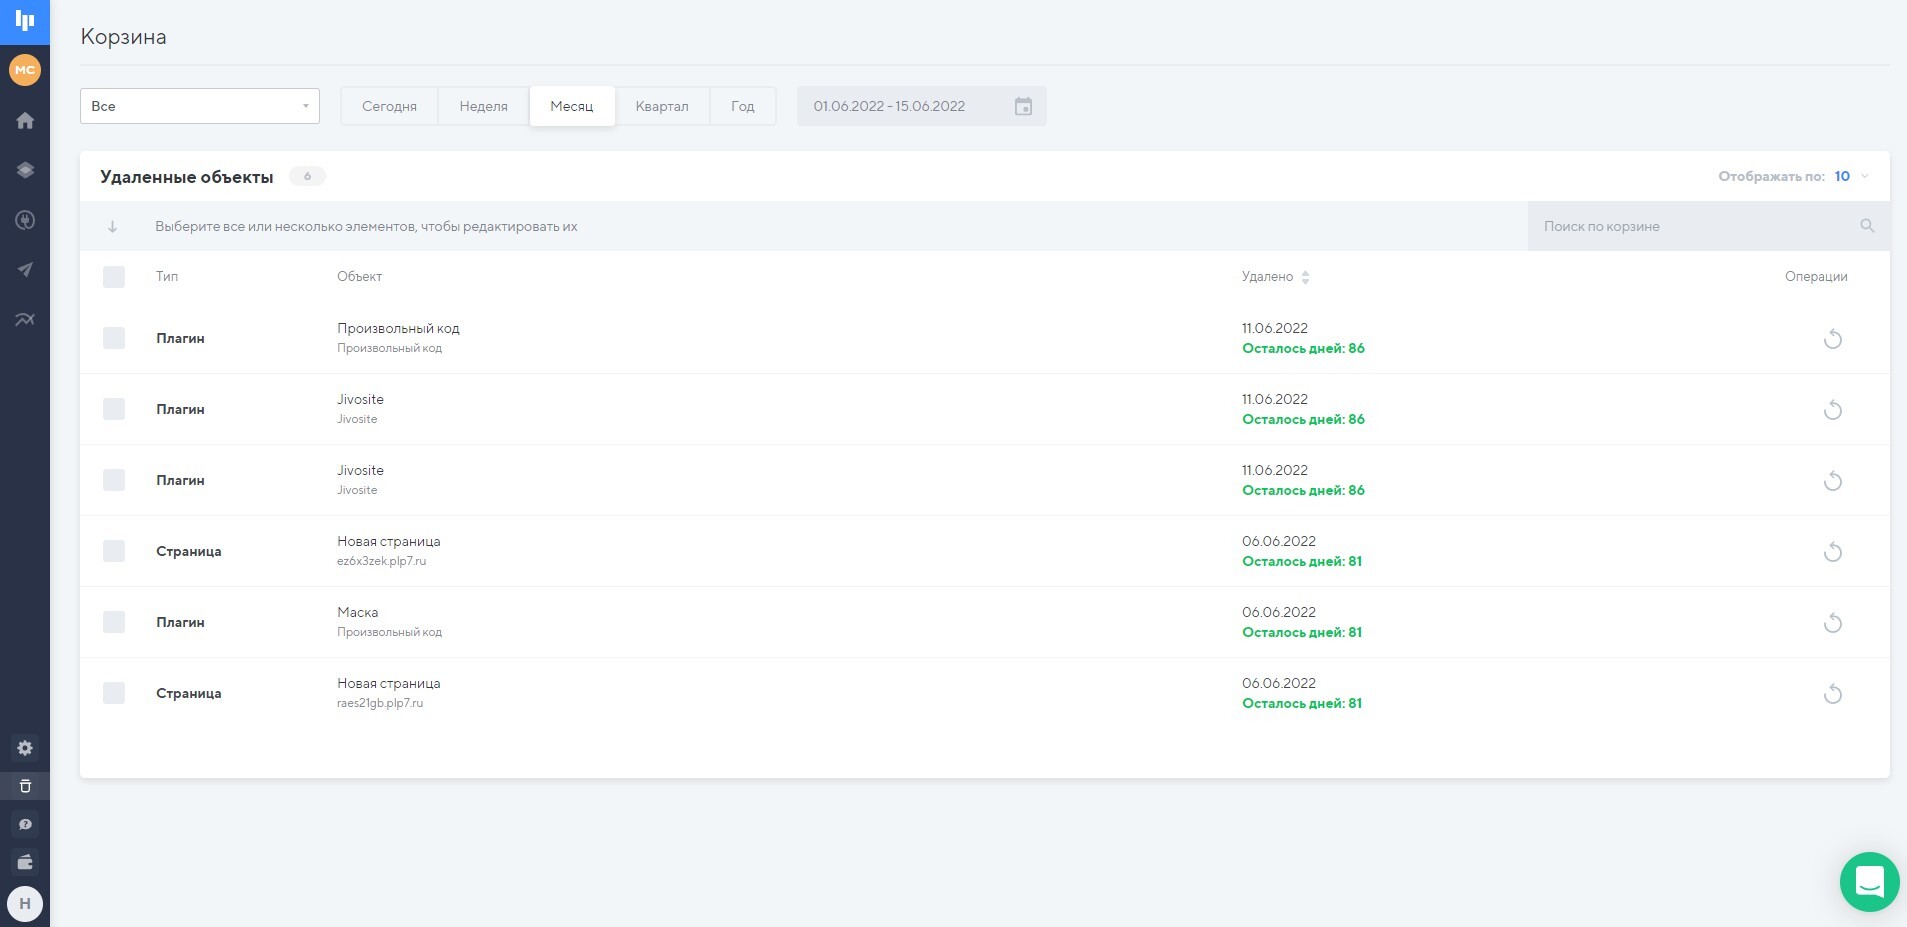Open the paper plane icon in sidebar

(25, 269)
